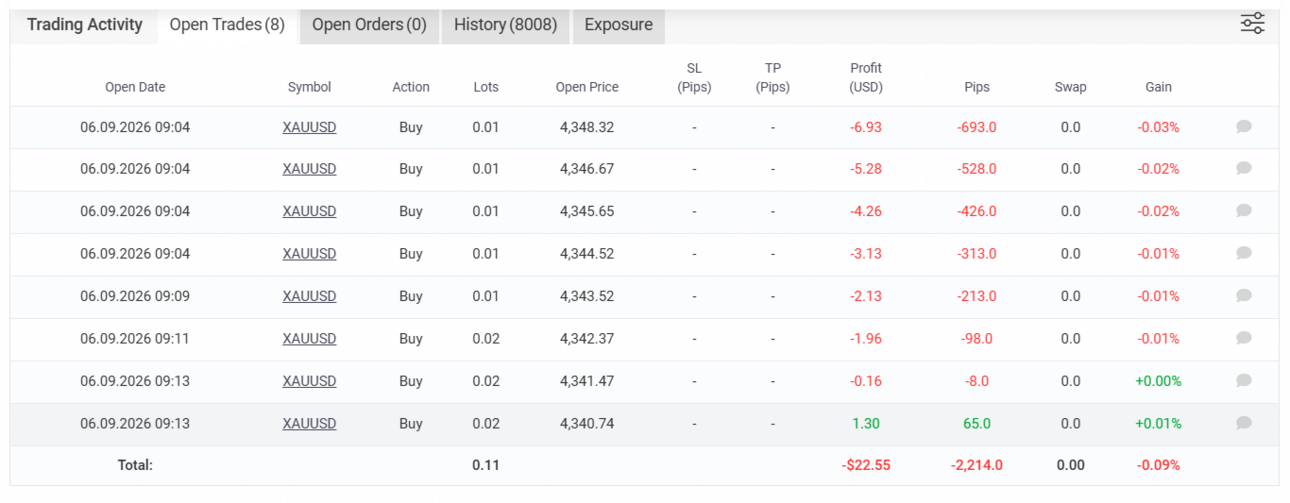Open comment icon for the 4,348.32 trade
Image resolution: width=1290 pixels, height=503 pixels.
coord(1244,126)
